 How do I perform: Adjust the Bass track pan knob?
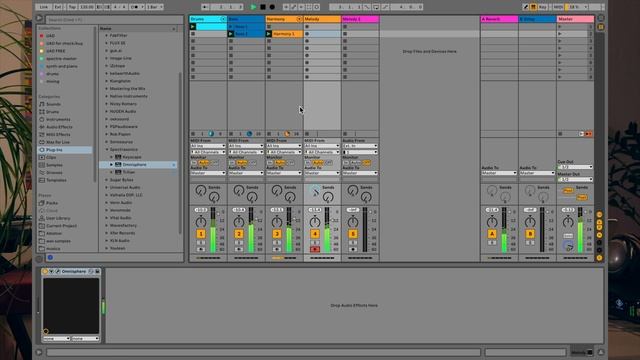pos(239,222)
